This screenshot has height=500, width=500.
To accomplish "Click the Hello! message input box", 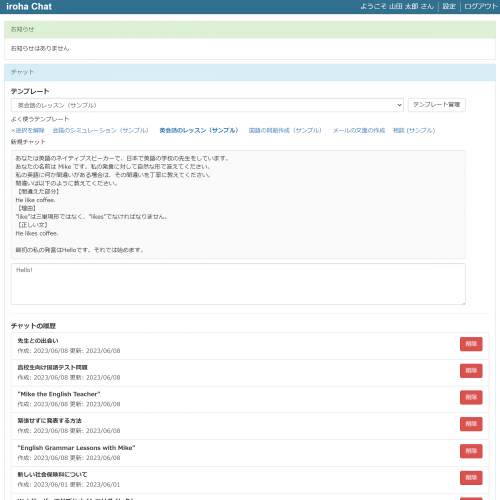I will [238, 284].
